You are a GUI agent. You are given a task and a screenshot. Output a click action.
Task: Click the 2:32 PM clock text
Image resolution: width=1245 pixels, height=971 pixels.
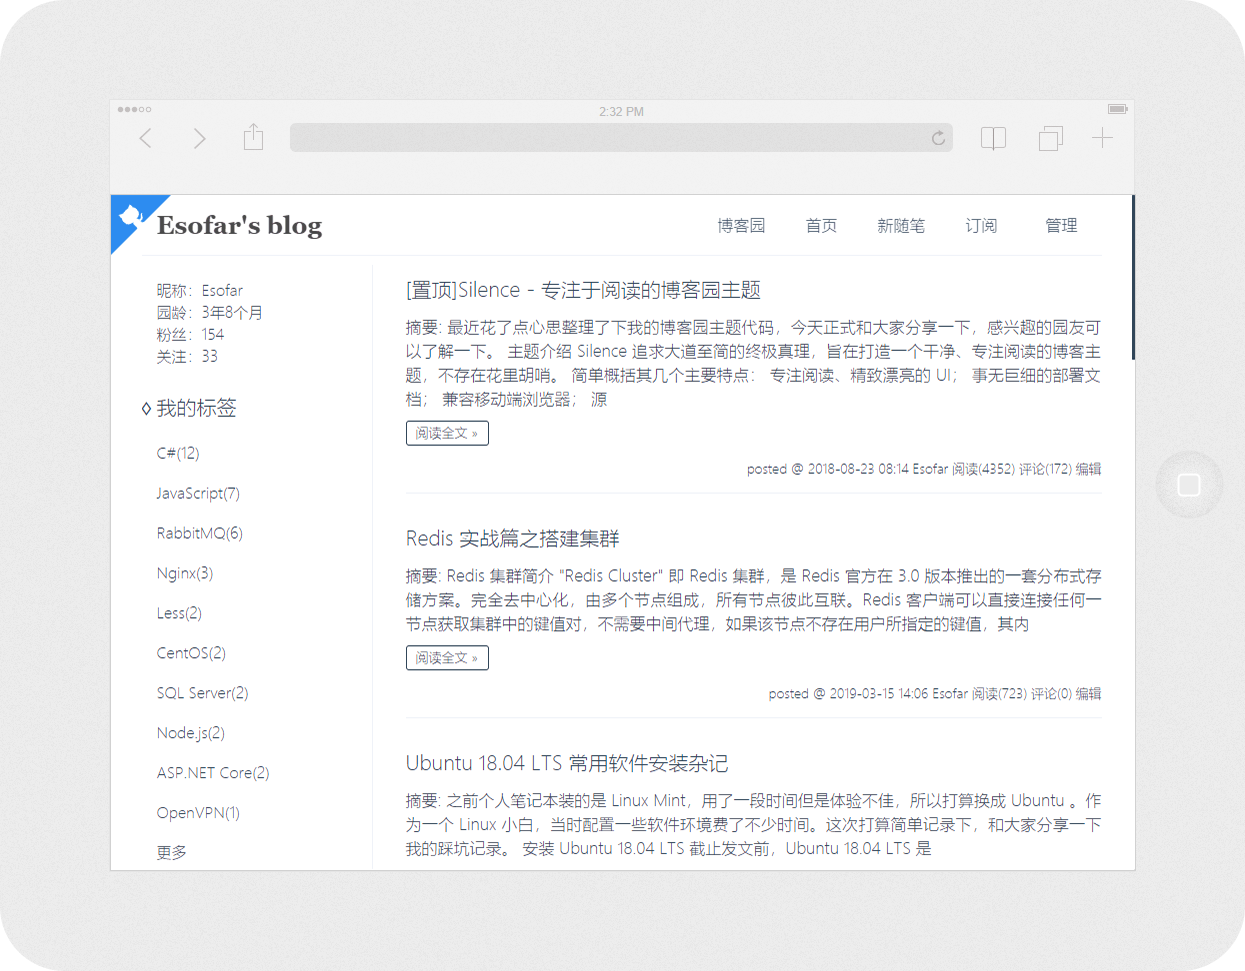coord(621,111)
